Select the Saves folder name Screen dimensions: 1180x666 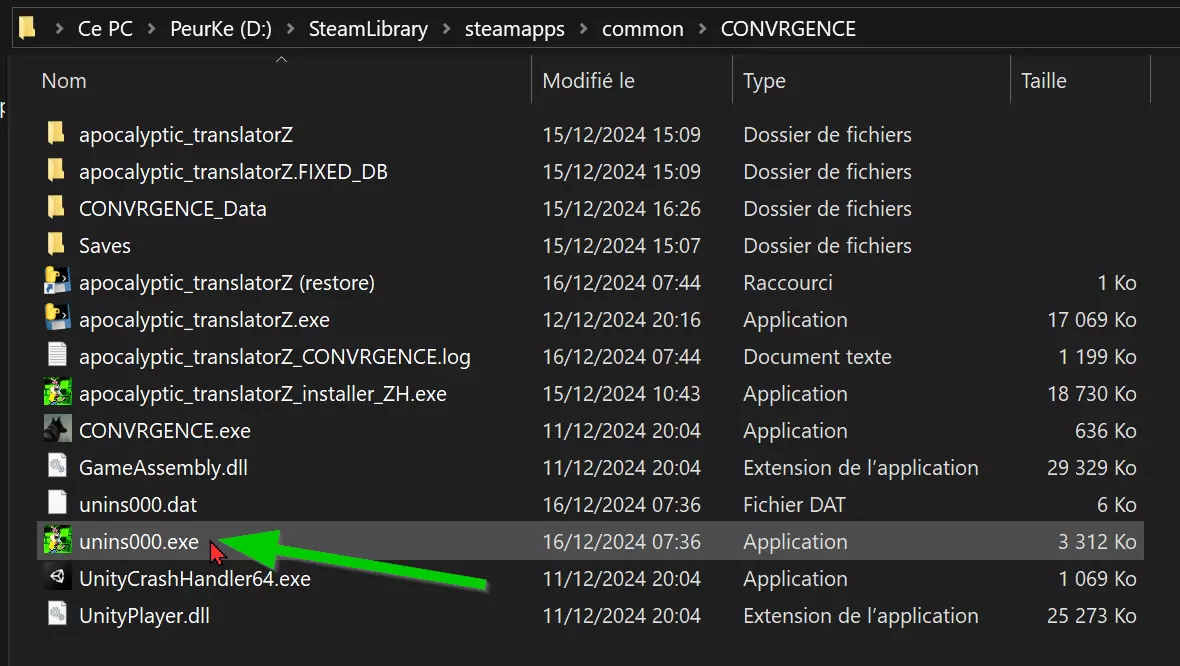pyautogui.click(x=105, y=245)
